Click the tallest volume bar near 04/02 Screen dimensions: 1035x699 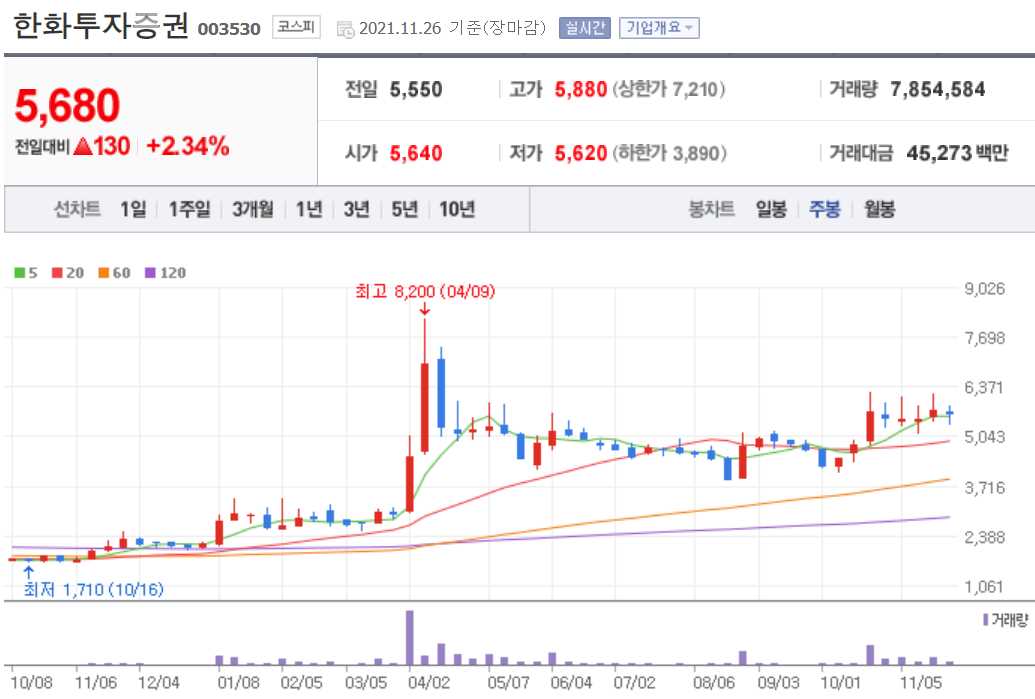tap(410, 638)
